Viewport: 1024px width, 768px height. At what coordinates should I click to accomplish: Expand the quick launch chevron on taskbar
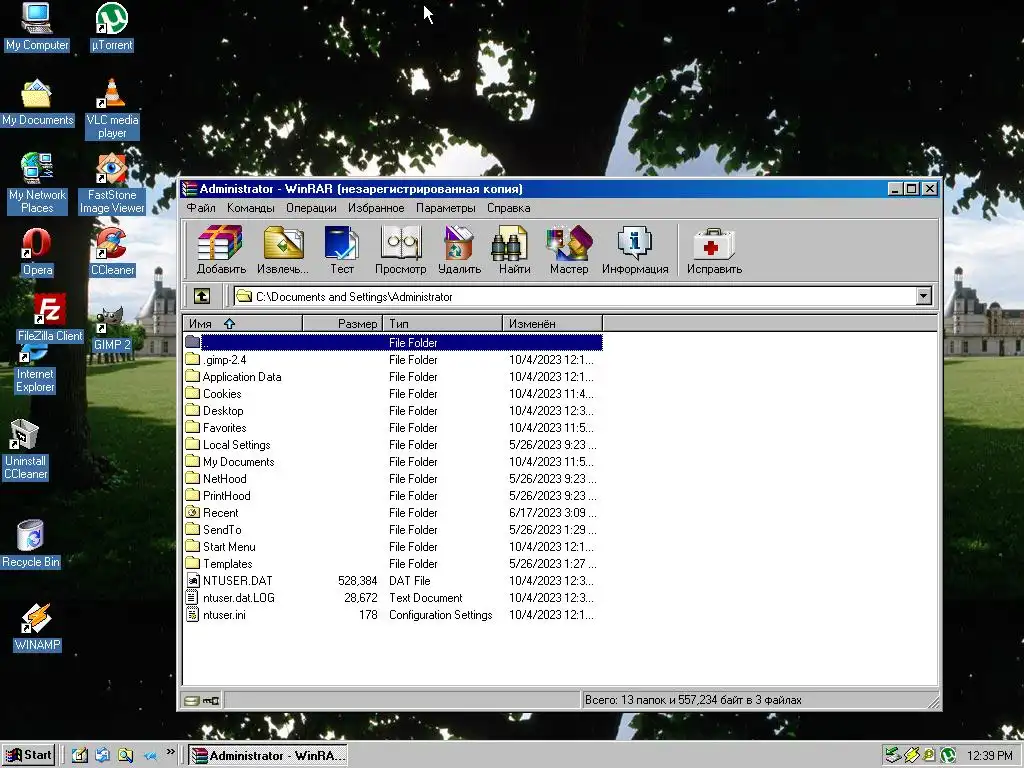click(x=170, y=752)
